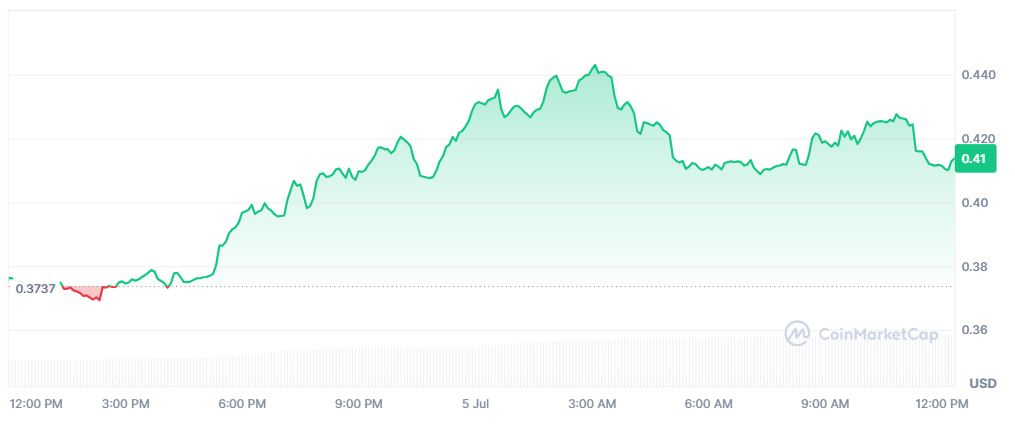Click the highest peak of the price line
Screen dimensions: 1015x437
click(595, 65)
